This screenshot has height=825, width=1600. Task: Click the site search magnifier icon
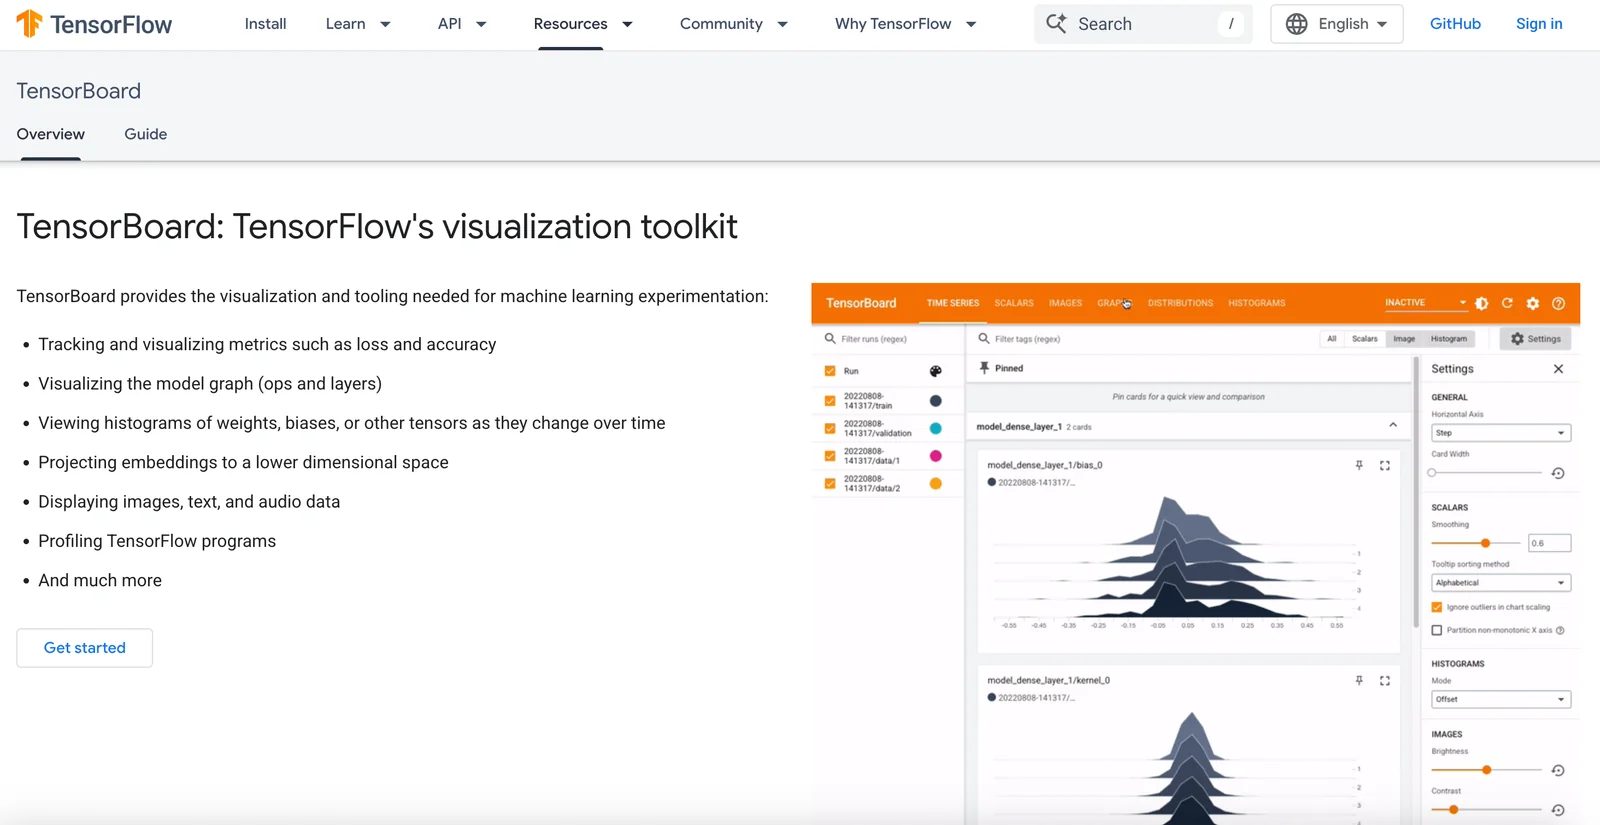point(1056,23)
